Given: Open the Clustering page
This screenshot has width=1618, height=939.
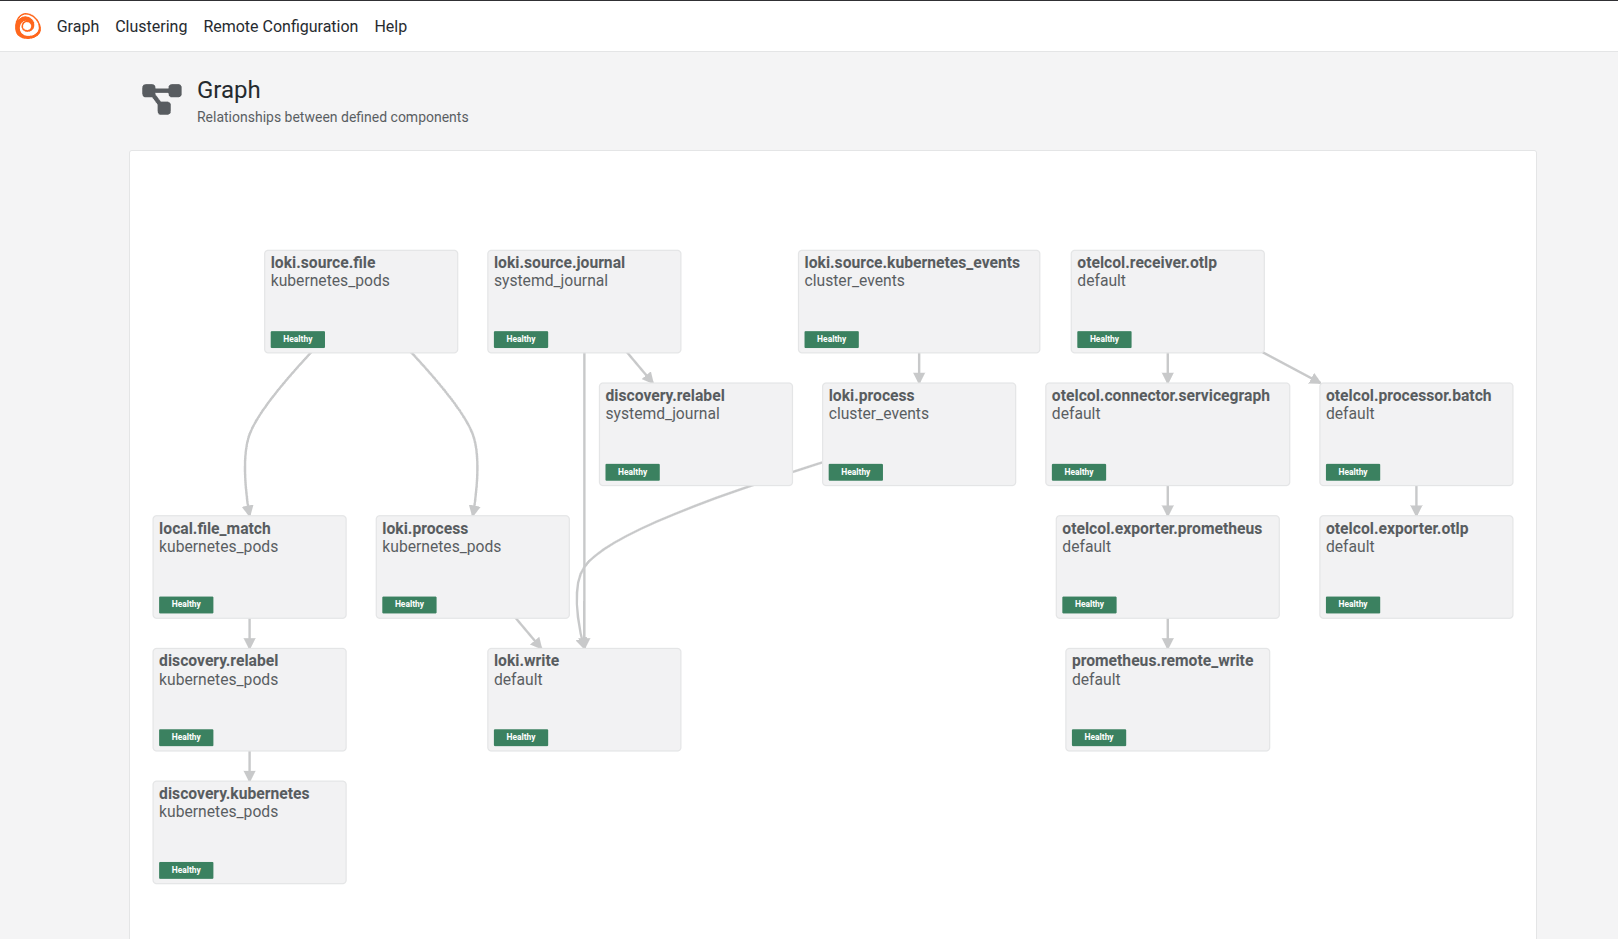Looking at the screenshot, I should [x=151, y=26].
